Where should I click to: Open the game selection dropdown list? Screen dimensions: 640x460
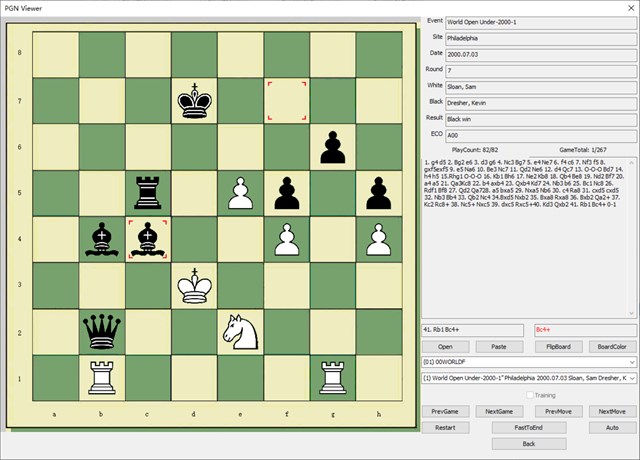pyautogui.click(x=632, y=378)
